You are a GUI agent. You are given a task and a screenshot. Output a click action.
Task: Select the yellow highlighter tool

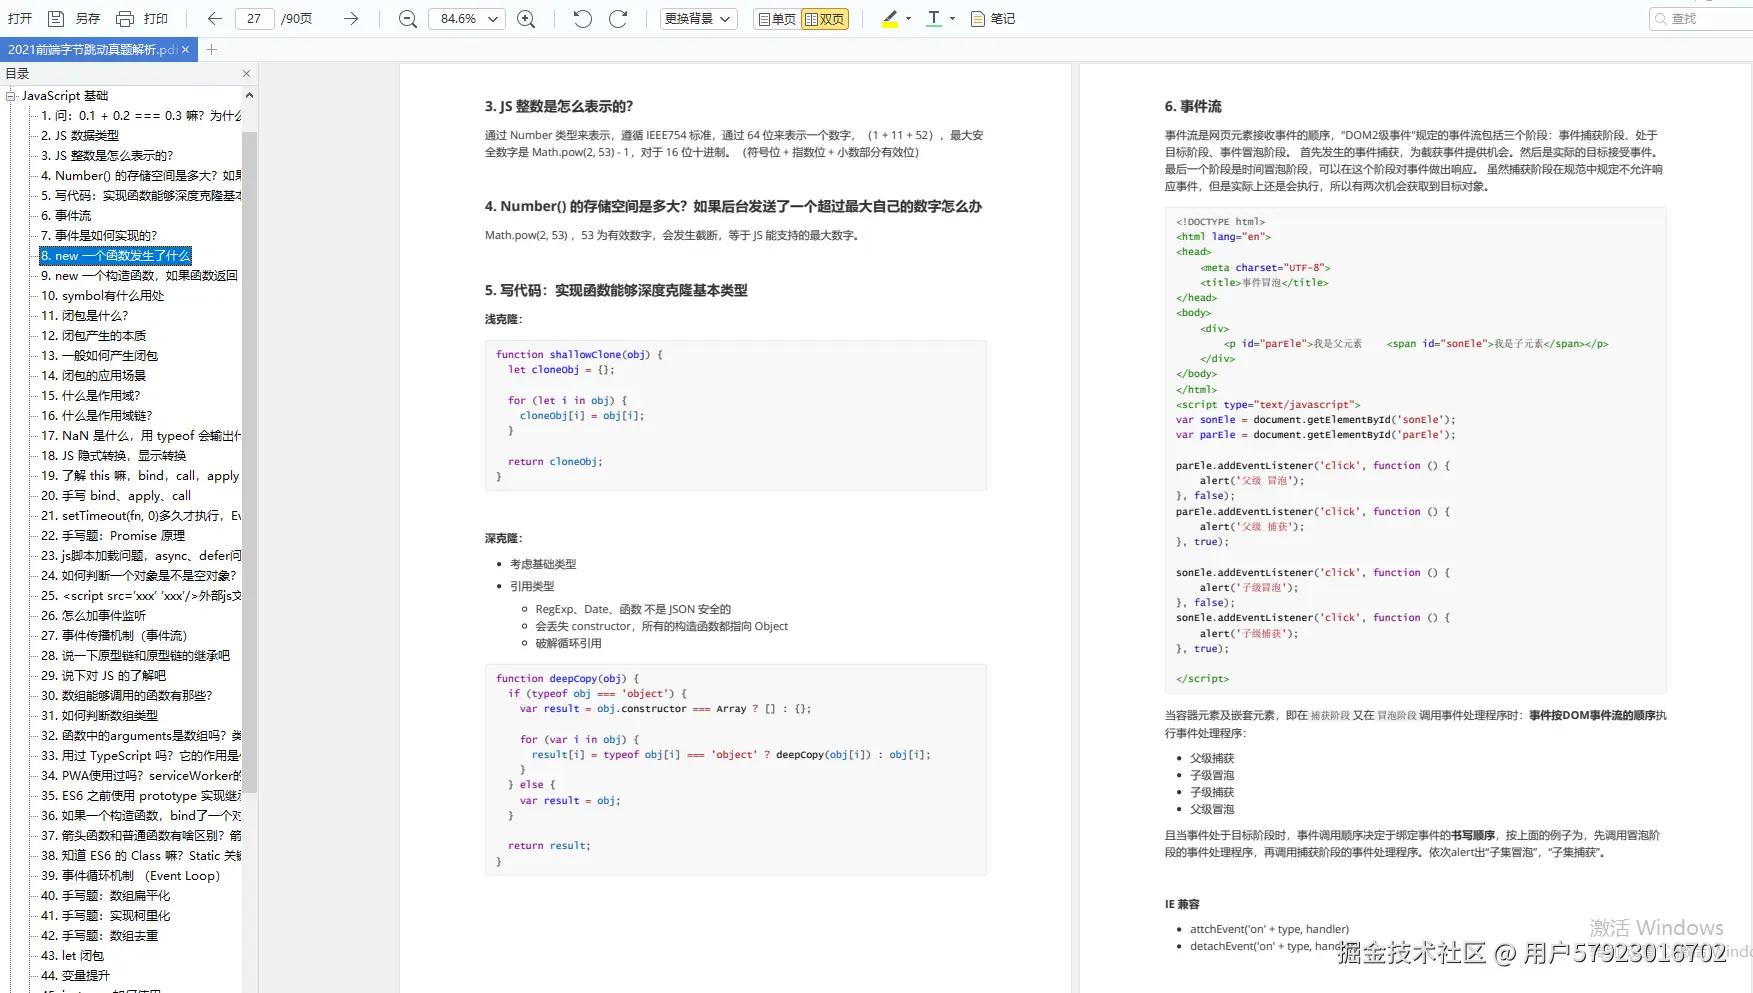(890, 18)
